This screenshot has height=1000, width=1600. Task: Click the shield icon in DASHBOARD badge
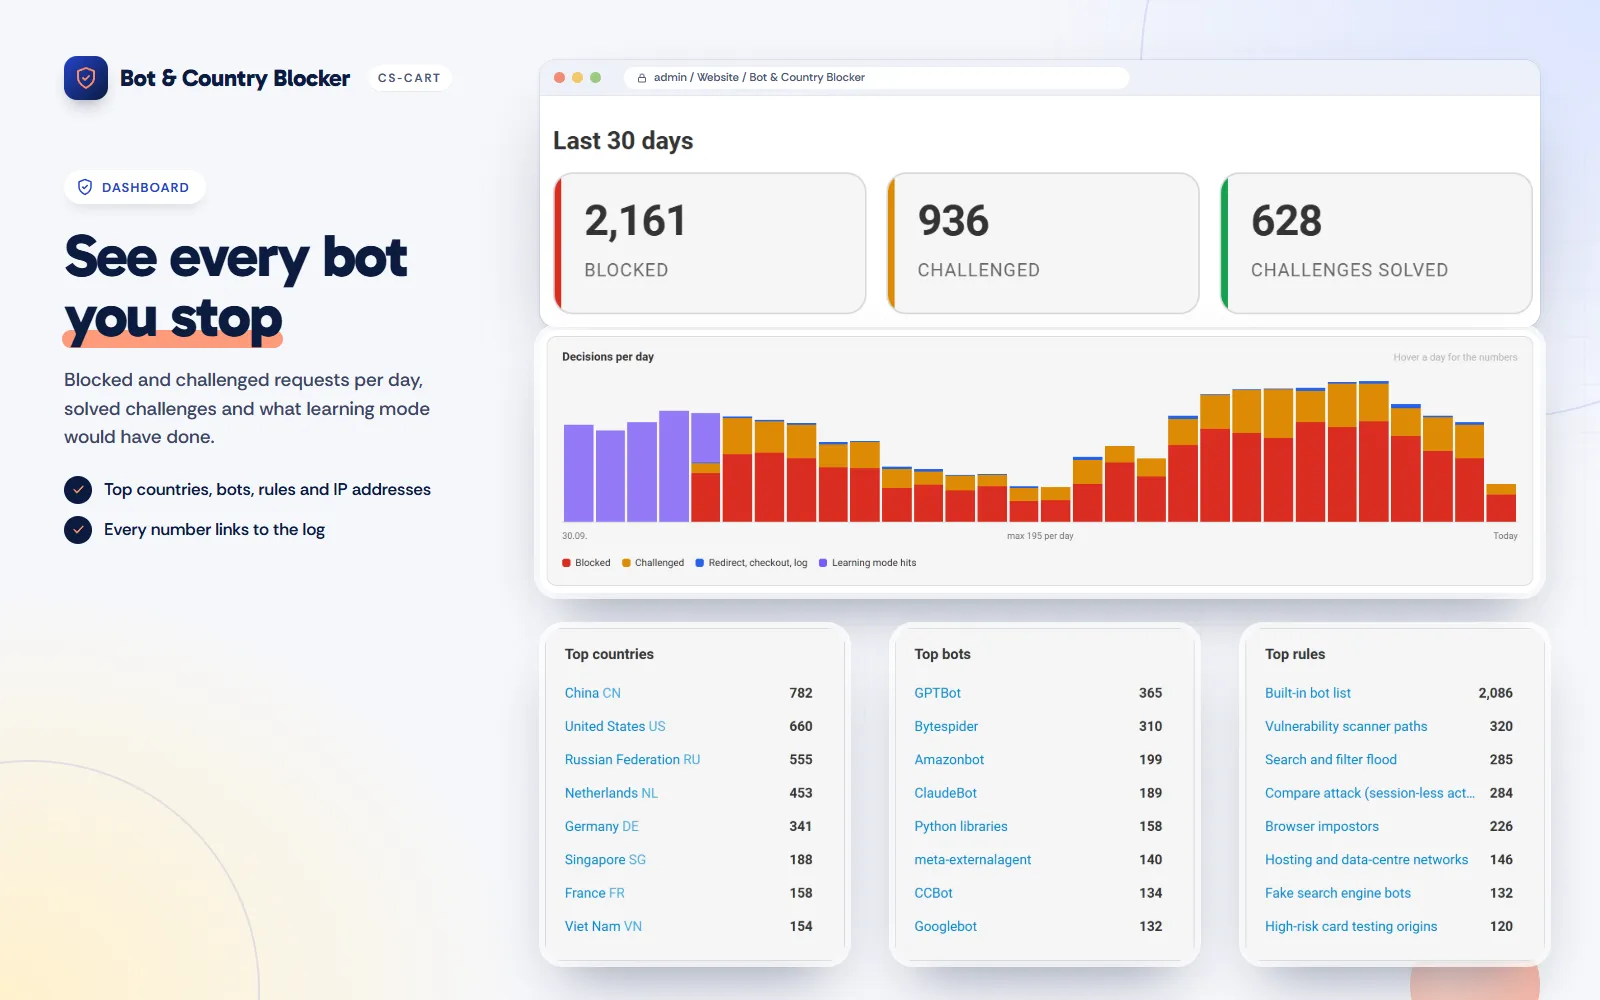coord(85,187)
